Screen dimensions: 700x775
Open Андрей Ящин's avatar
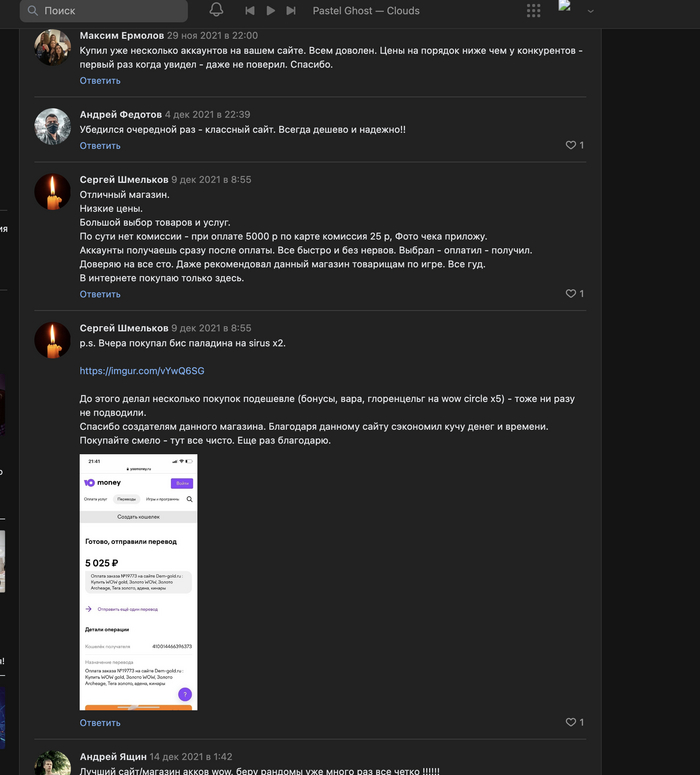(52, 763)
